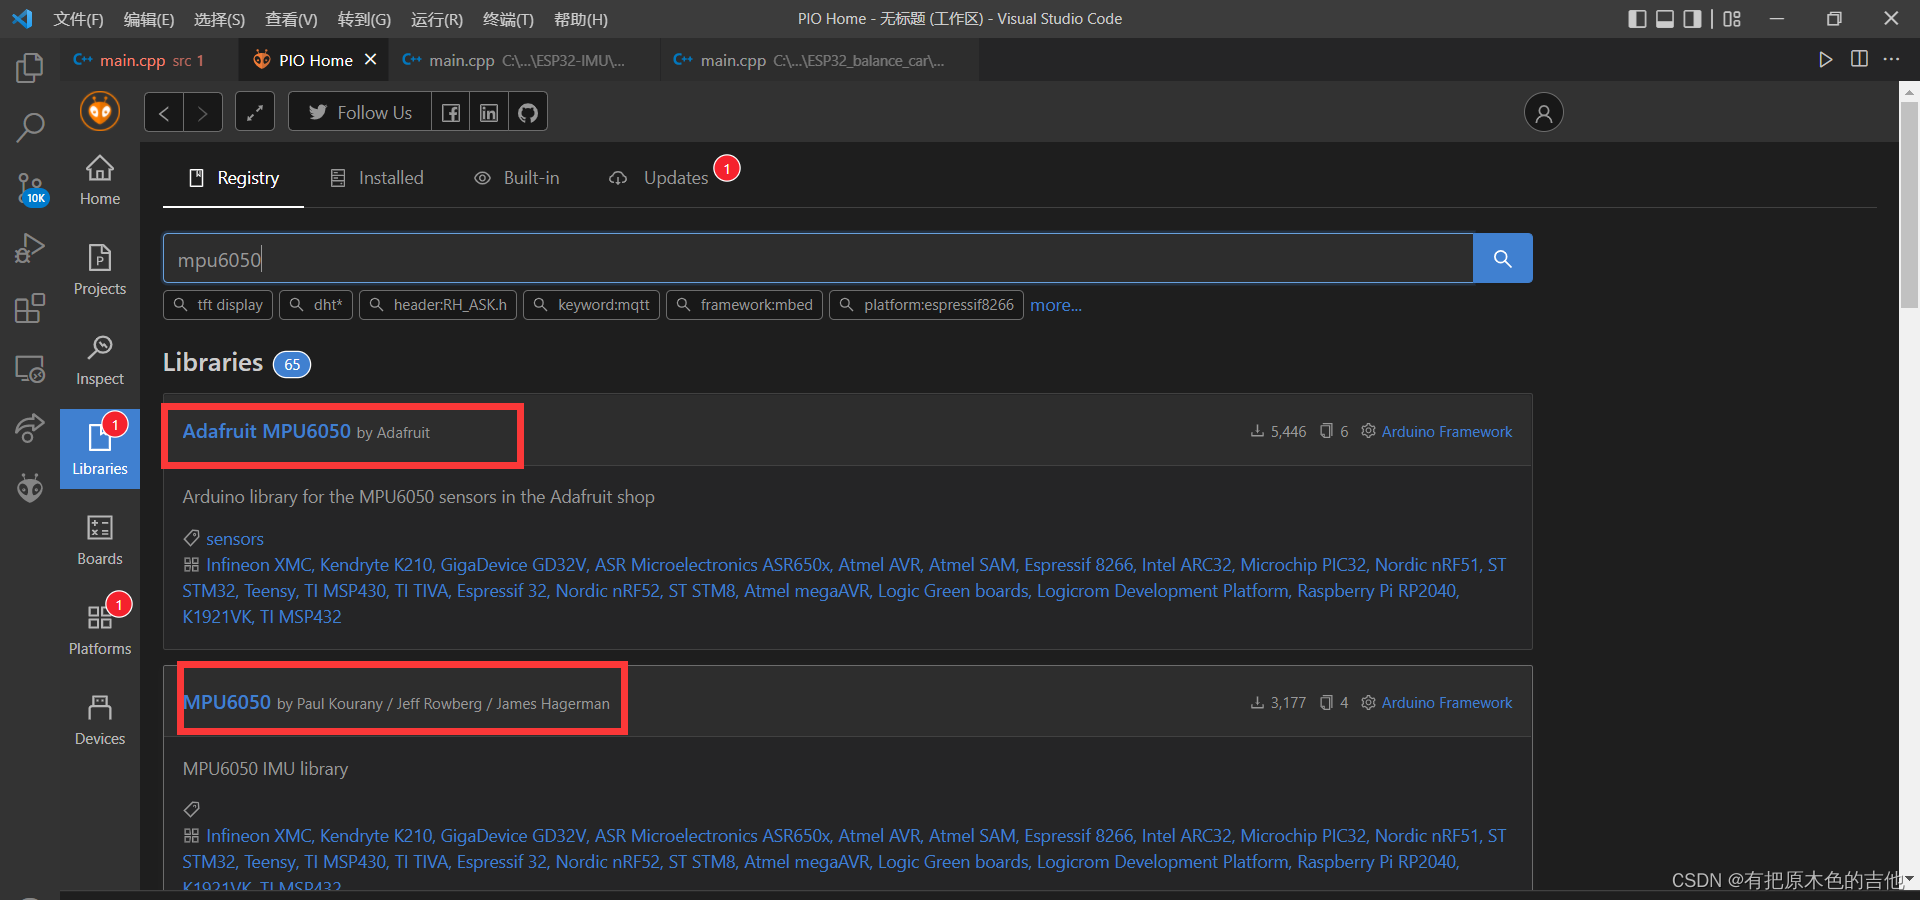Open the MPU6050 by Paul Kourany library link
Image resolution: width=1920 pixels, height=900 pixels.
227,702
